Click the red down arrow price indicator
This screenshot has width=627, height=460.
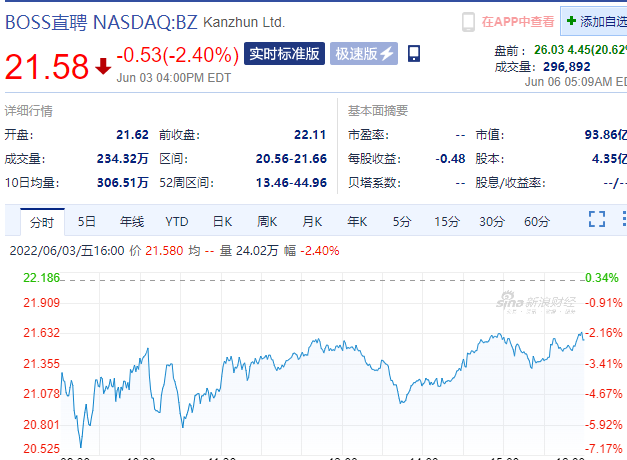pyautogui.click(x=103, y=66)
